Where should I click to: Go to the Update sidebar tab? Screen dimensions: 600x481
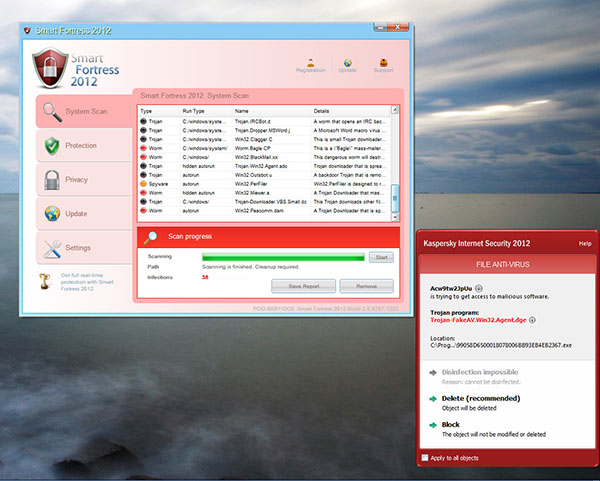(84, 214)
